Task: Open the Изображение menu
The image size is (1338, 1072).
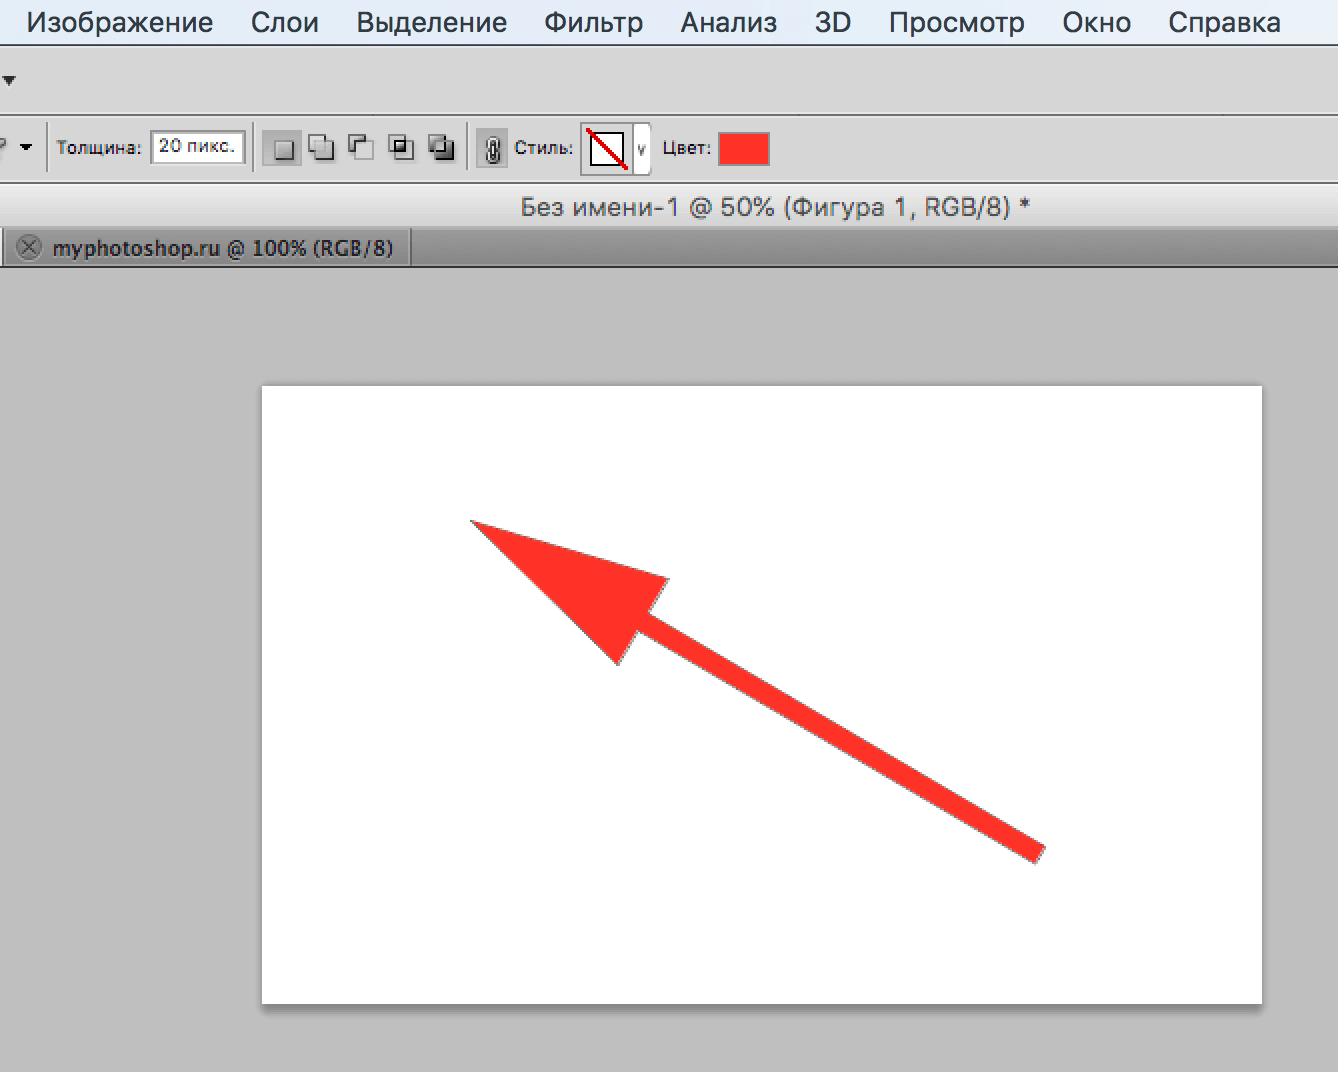Action: [x=119, y=22]
